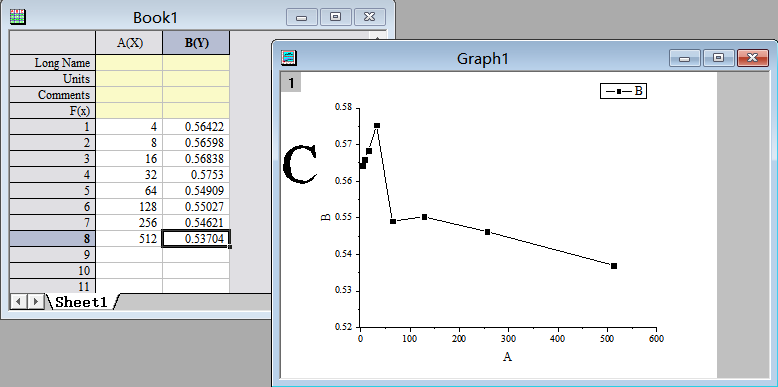Maximize the Graph1 window

click(x=718, y=58)
